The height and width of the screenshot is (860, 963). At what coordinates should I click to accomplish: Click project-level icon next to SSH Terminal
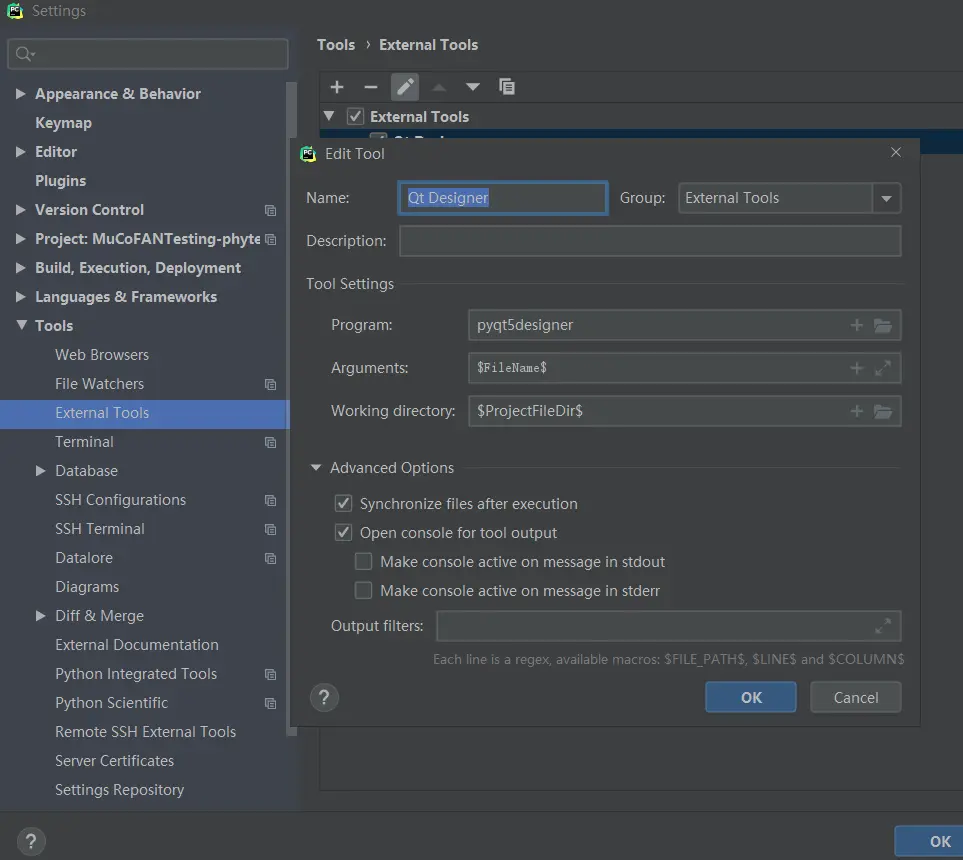[270, 529]
